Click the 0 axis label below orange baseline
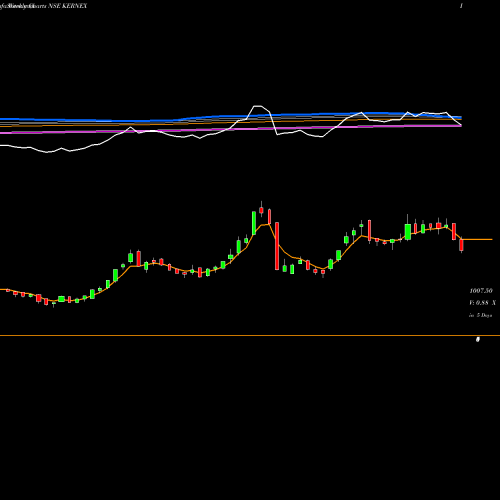500x500 pixels. (x=478, y=340)
